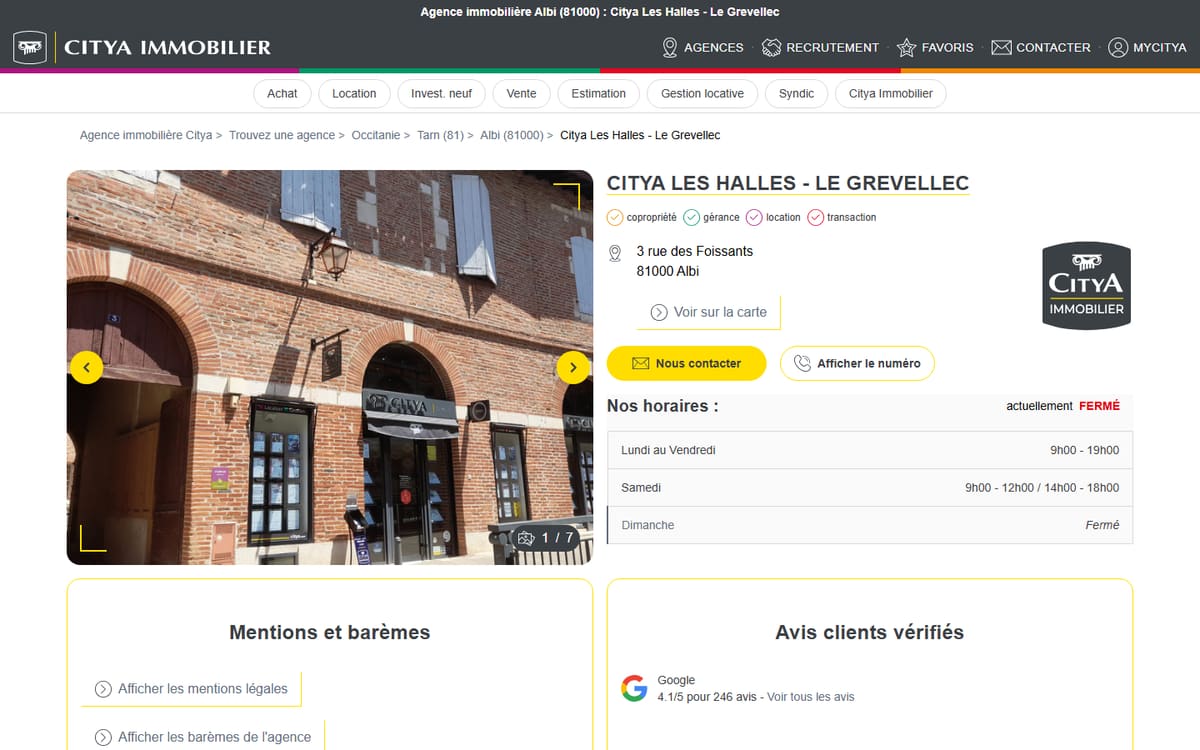Click the Contacter envelope icon in header
Screen dimensions: 1200x750
point(1001,47)
